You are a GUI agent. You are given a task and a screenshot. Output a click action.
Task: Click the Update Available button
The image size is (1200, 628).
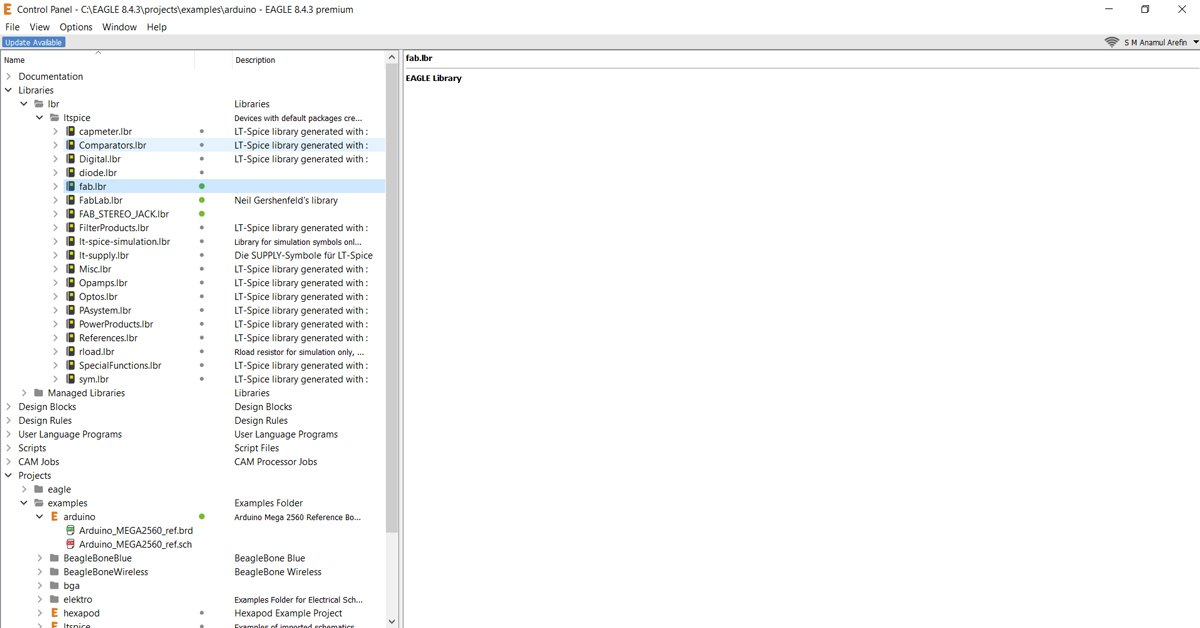point(34,42)
